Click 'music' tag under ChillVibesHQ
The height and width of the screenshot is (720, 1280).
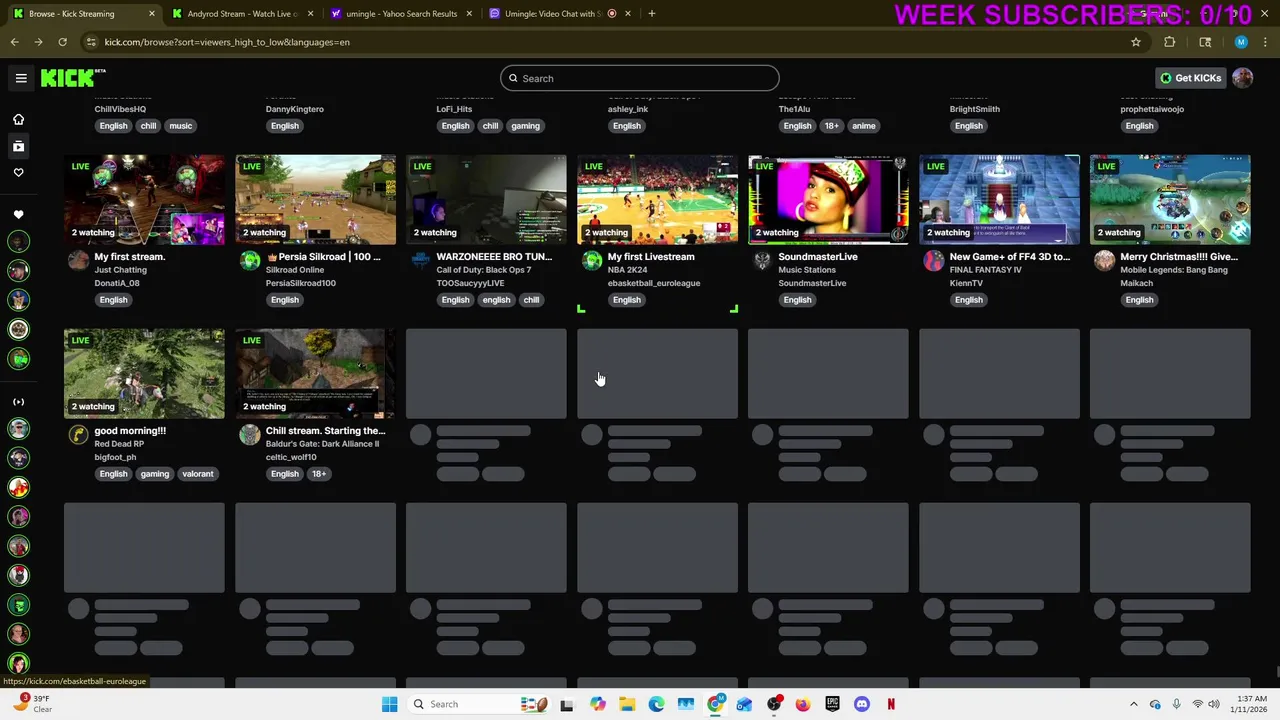[180, 126]
